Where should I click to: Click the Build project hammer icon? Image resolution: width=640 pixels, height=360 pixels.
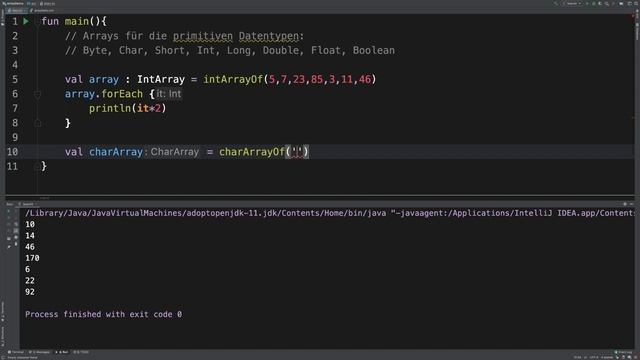point(556,3)
